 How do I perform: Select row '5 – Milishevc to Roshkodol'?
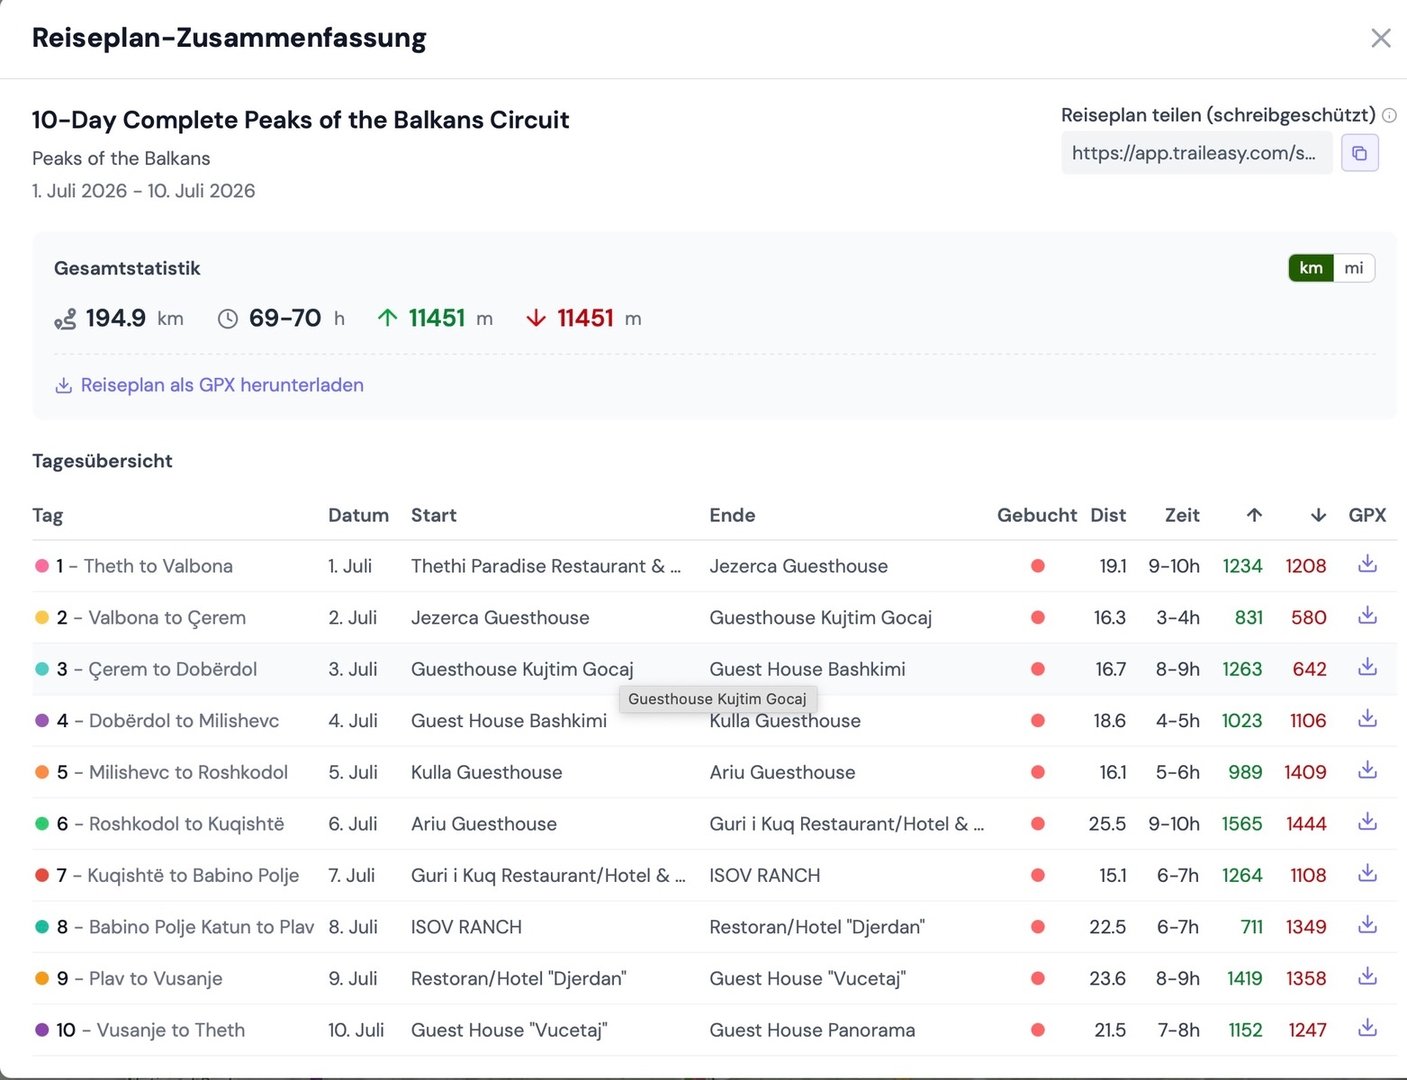click(715, 772)
